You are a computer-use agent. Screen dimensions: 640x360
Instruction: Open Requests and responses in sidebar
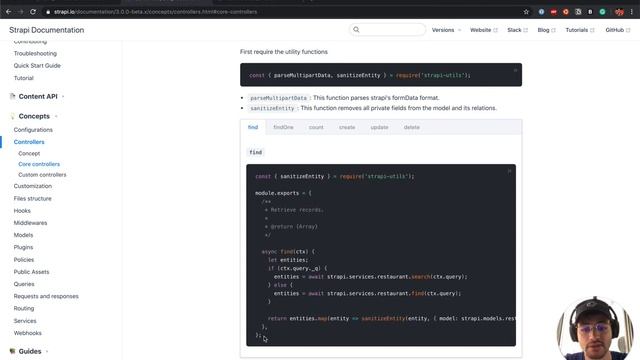(46, 296)
